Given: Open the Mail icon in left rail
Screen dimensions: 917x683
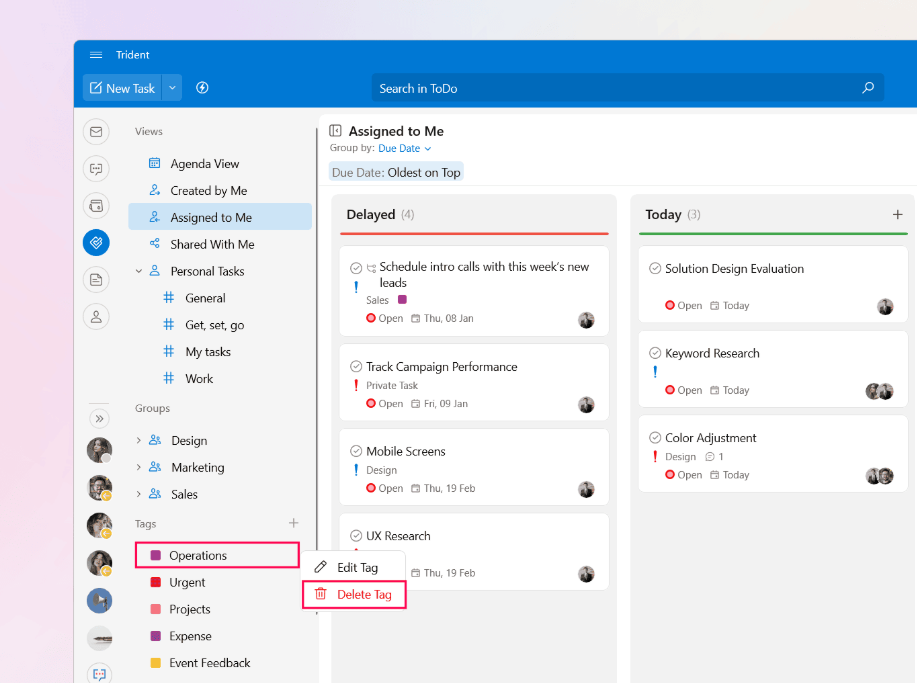Looking at the screenshot, I should pyautogui.click(x=96, y=132).
